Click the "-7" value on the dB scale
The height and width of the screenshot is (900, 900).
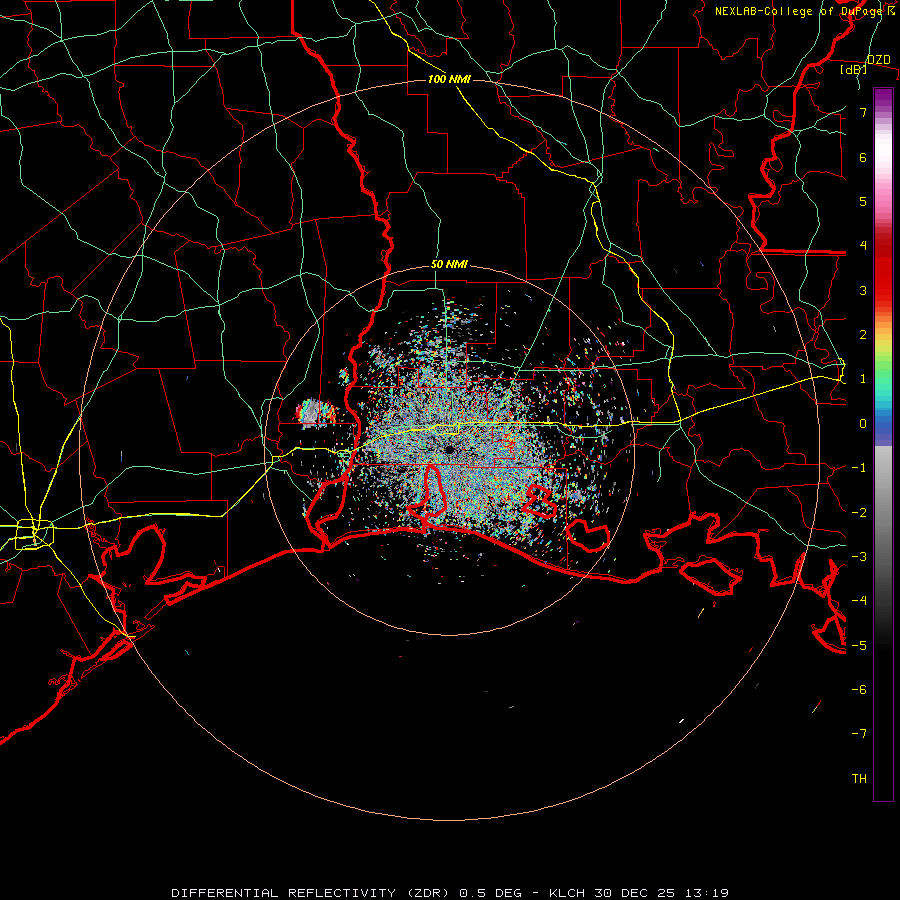pos(859,734)
